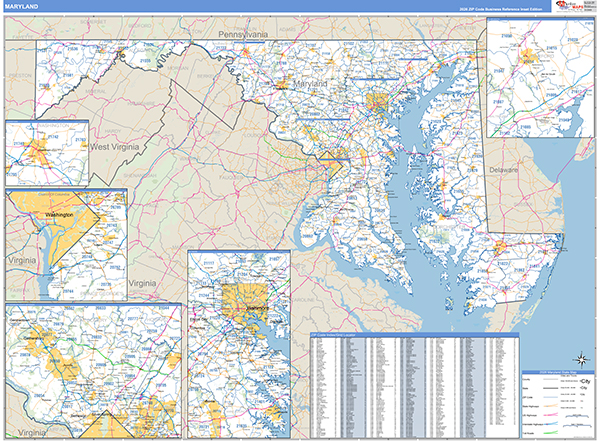Image resolution: width=600 pixels, height=441 pixels.
Task: Click the Baltimore city area on main map
Action: pyautogui.click(x=377, y=102)
